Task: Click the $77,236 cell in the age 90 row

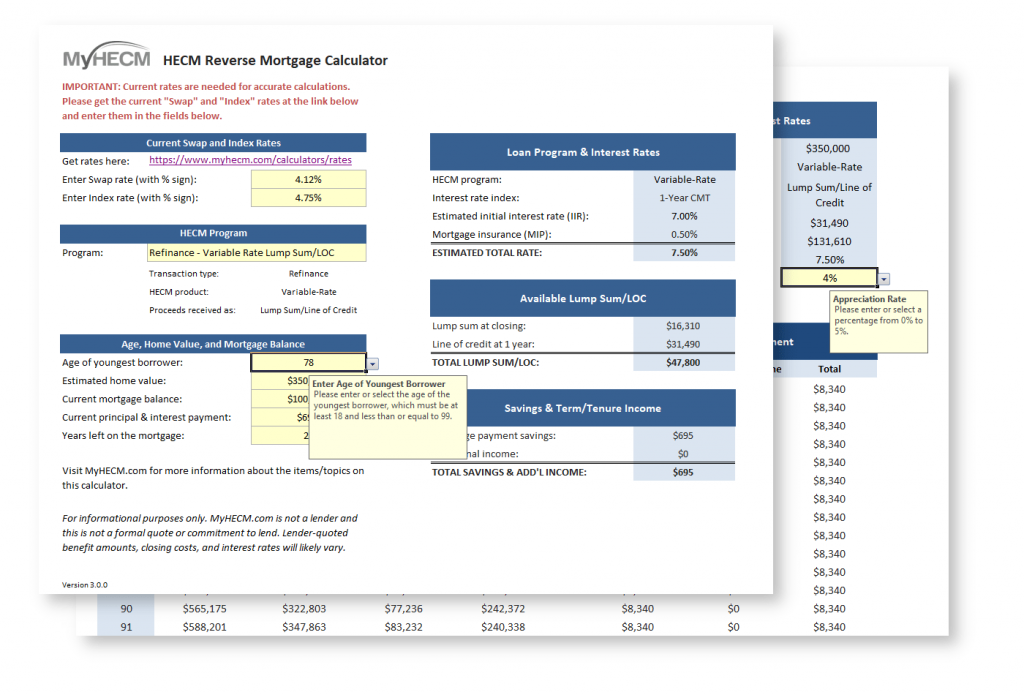Action: tap(403, 609)
